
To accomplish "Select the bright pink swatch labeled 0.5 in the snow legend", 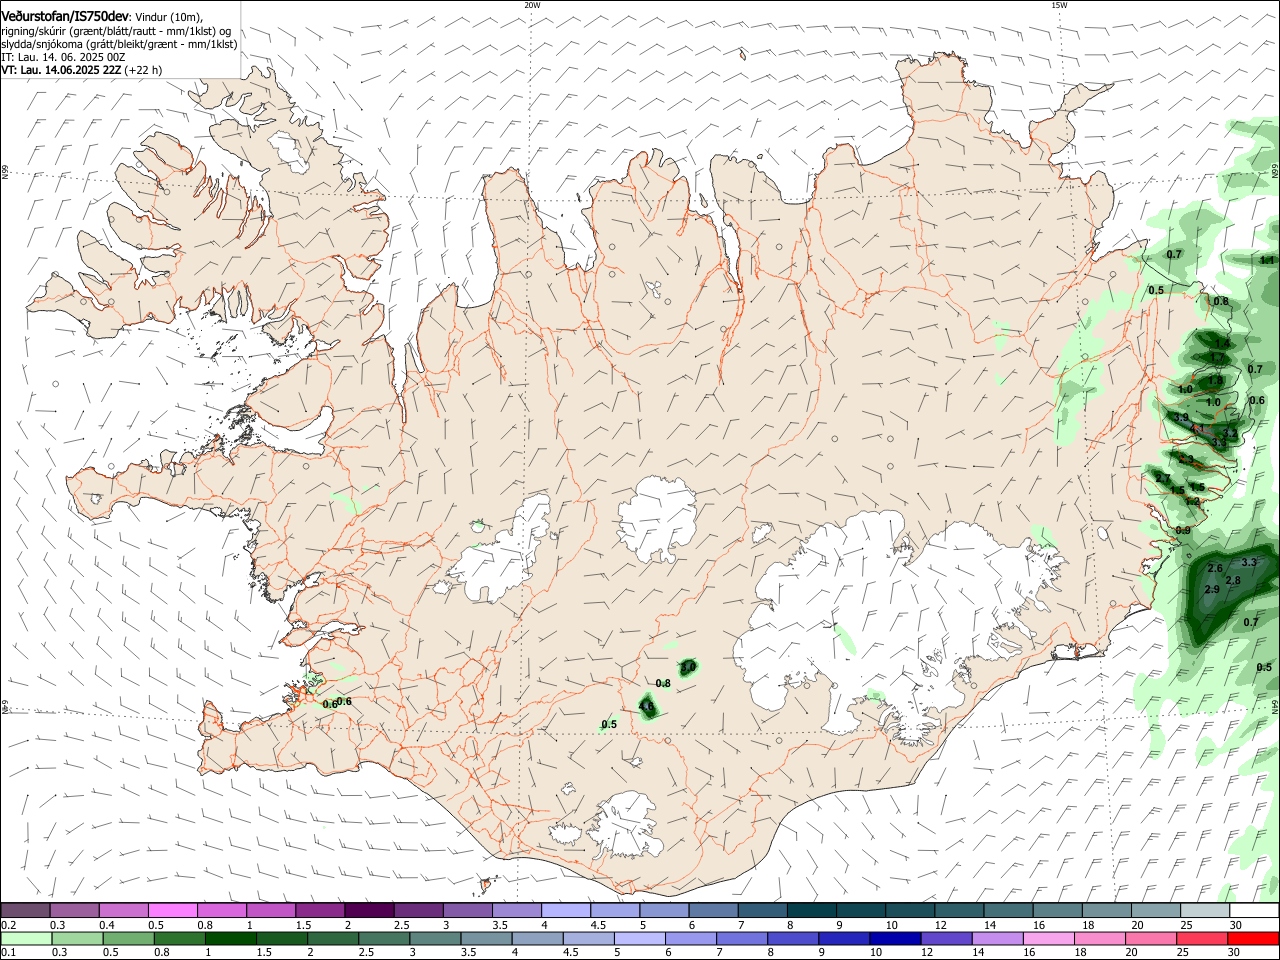I will [x=172, y=911].
